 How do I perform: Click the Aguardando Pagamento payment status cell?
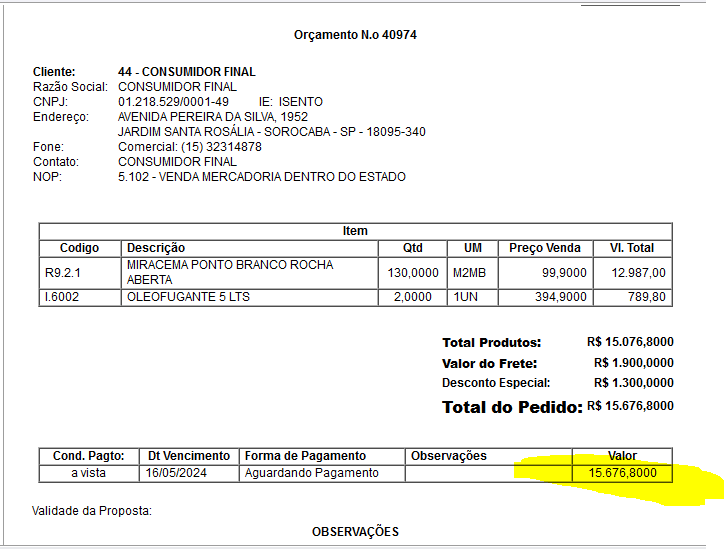[x=311, y=473]
